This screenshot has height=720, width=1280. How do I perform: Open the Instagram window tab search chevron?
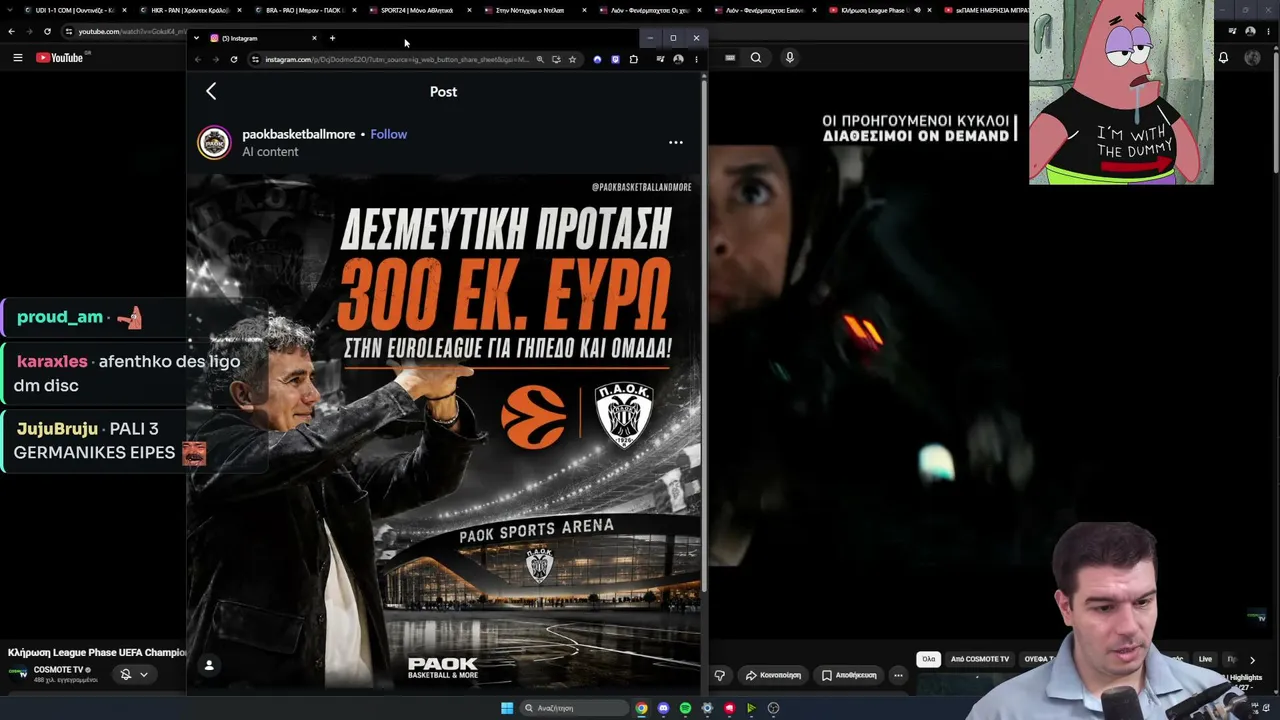(196, 38)
